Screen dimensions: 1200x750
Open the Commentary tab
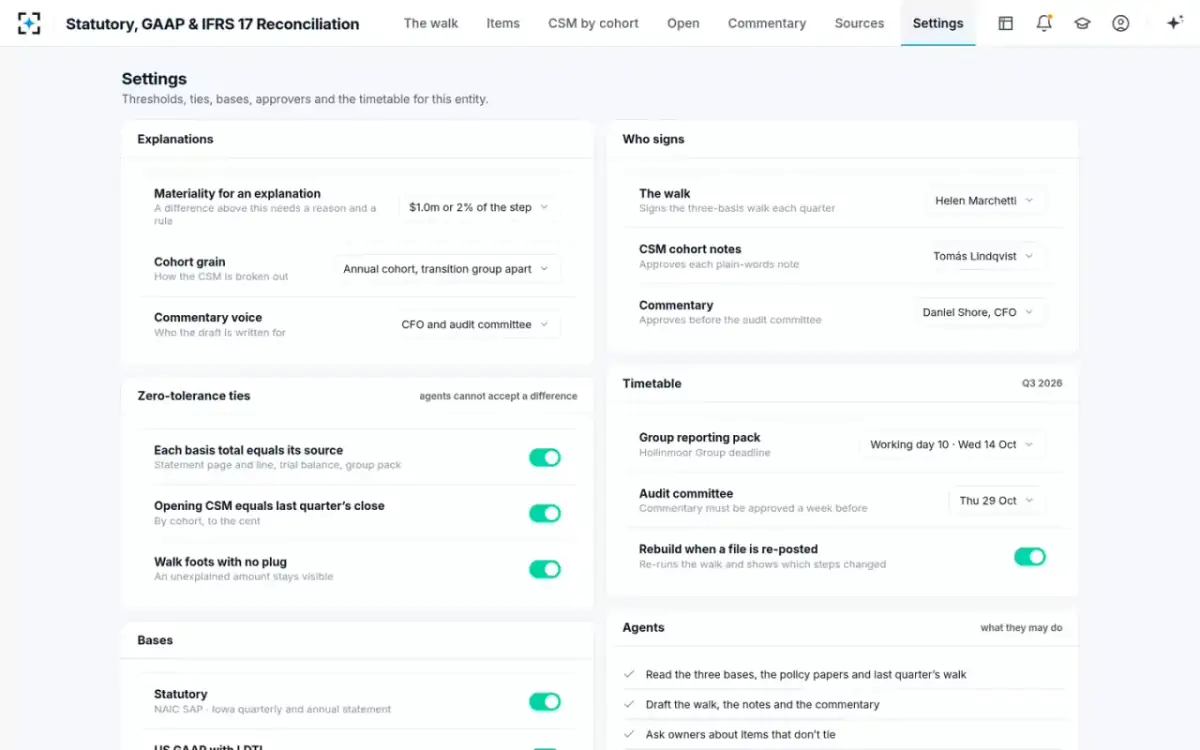pyautogui.click(x=767, y=23)
